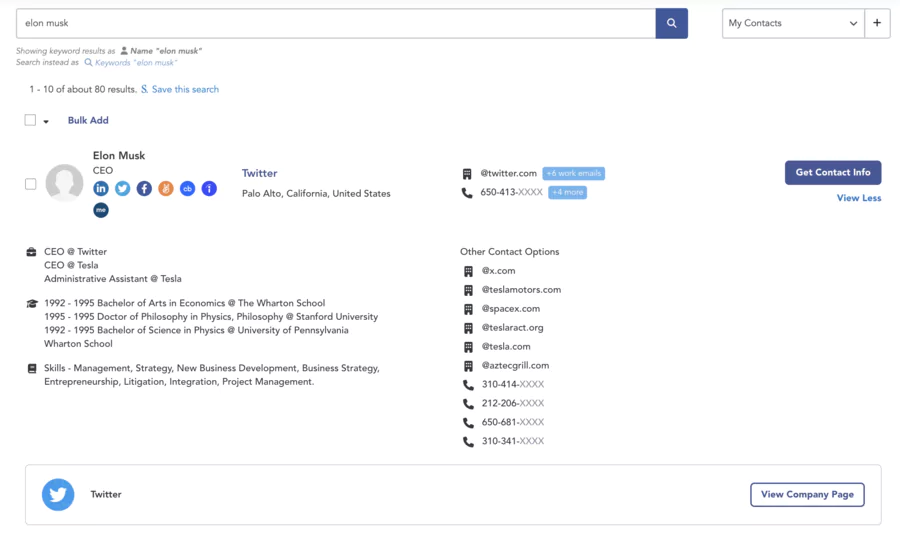This screenshot has height=534, width=900.
Task: Click building icon beside @teslaract.org
Action: [x=468, y=328]
